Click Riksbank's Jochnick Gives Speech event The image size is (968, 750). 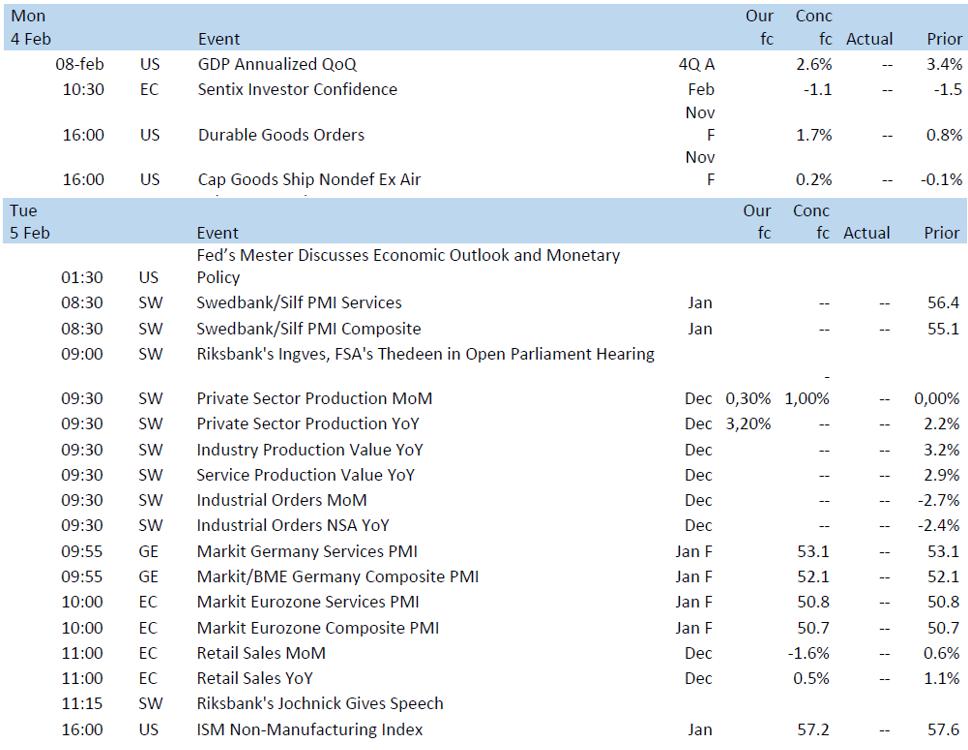[x=320, y=704]
